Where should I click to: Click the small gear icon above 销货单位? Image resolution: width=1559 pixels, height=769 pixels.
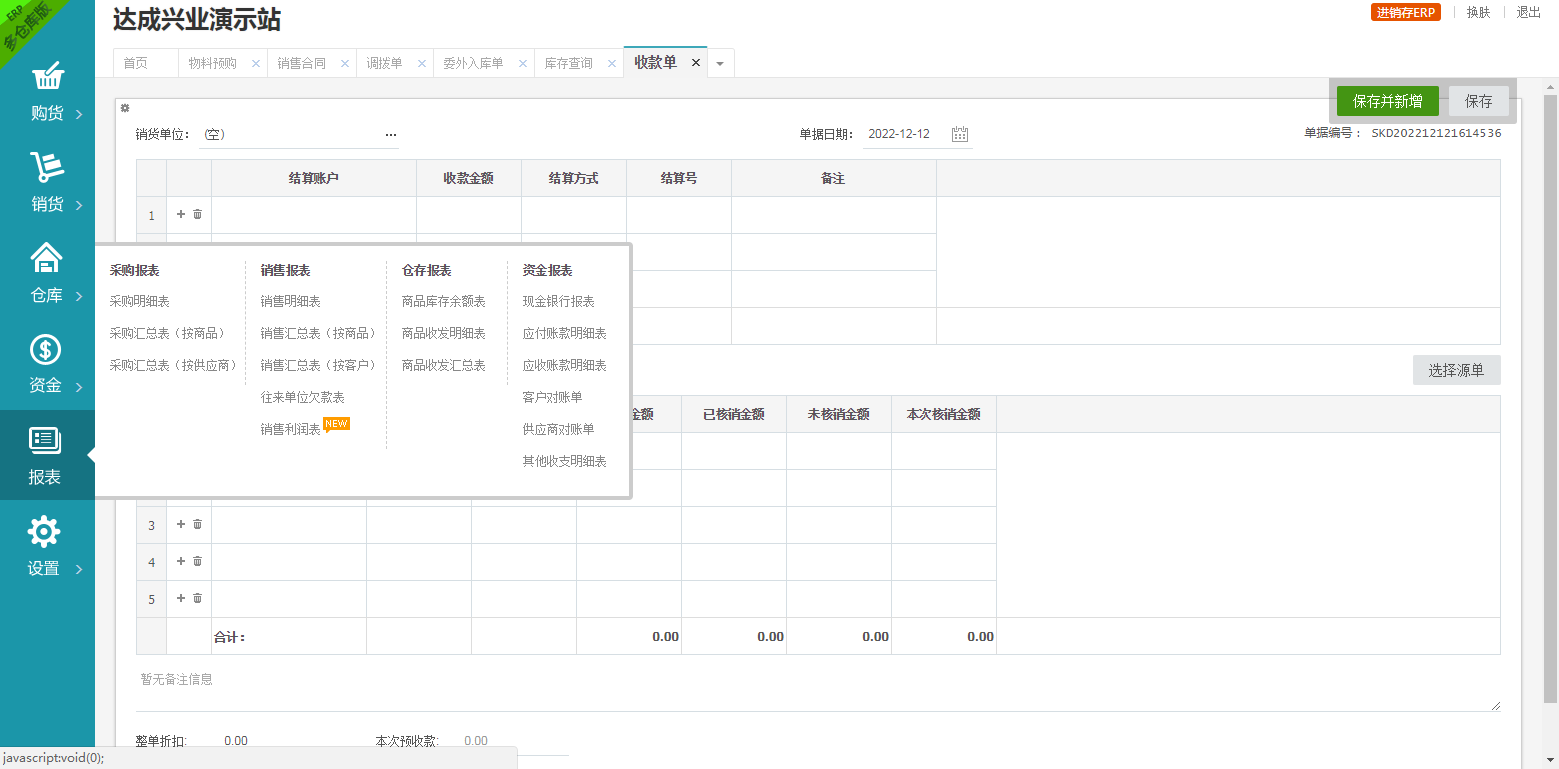point(125,108)
